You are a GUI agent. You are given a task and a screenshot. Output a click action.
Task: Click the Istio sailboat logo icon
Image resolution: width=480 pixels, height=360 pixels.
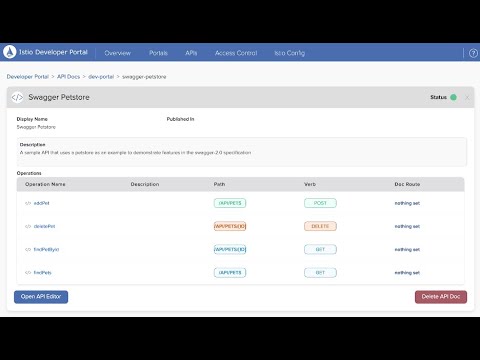pyautogui.click(x=10, y=52)
